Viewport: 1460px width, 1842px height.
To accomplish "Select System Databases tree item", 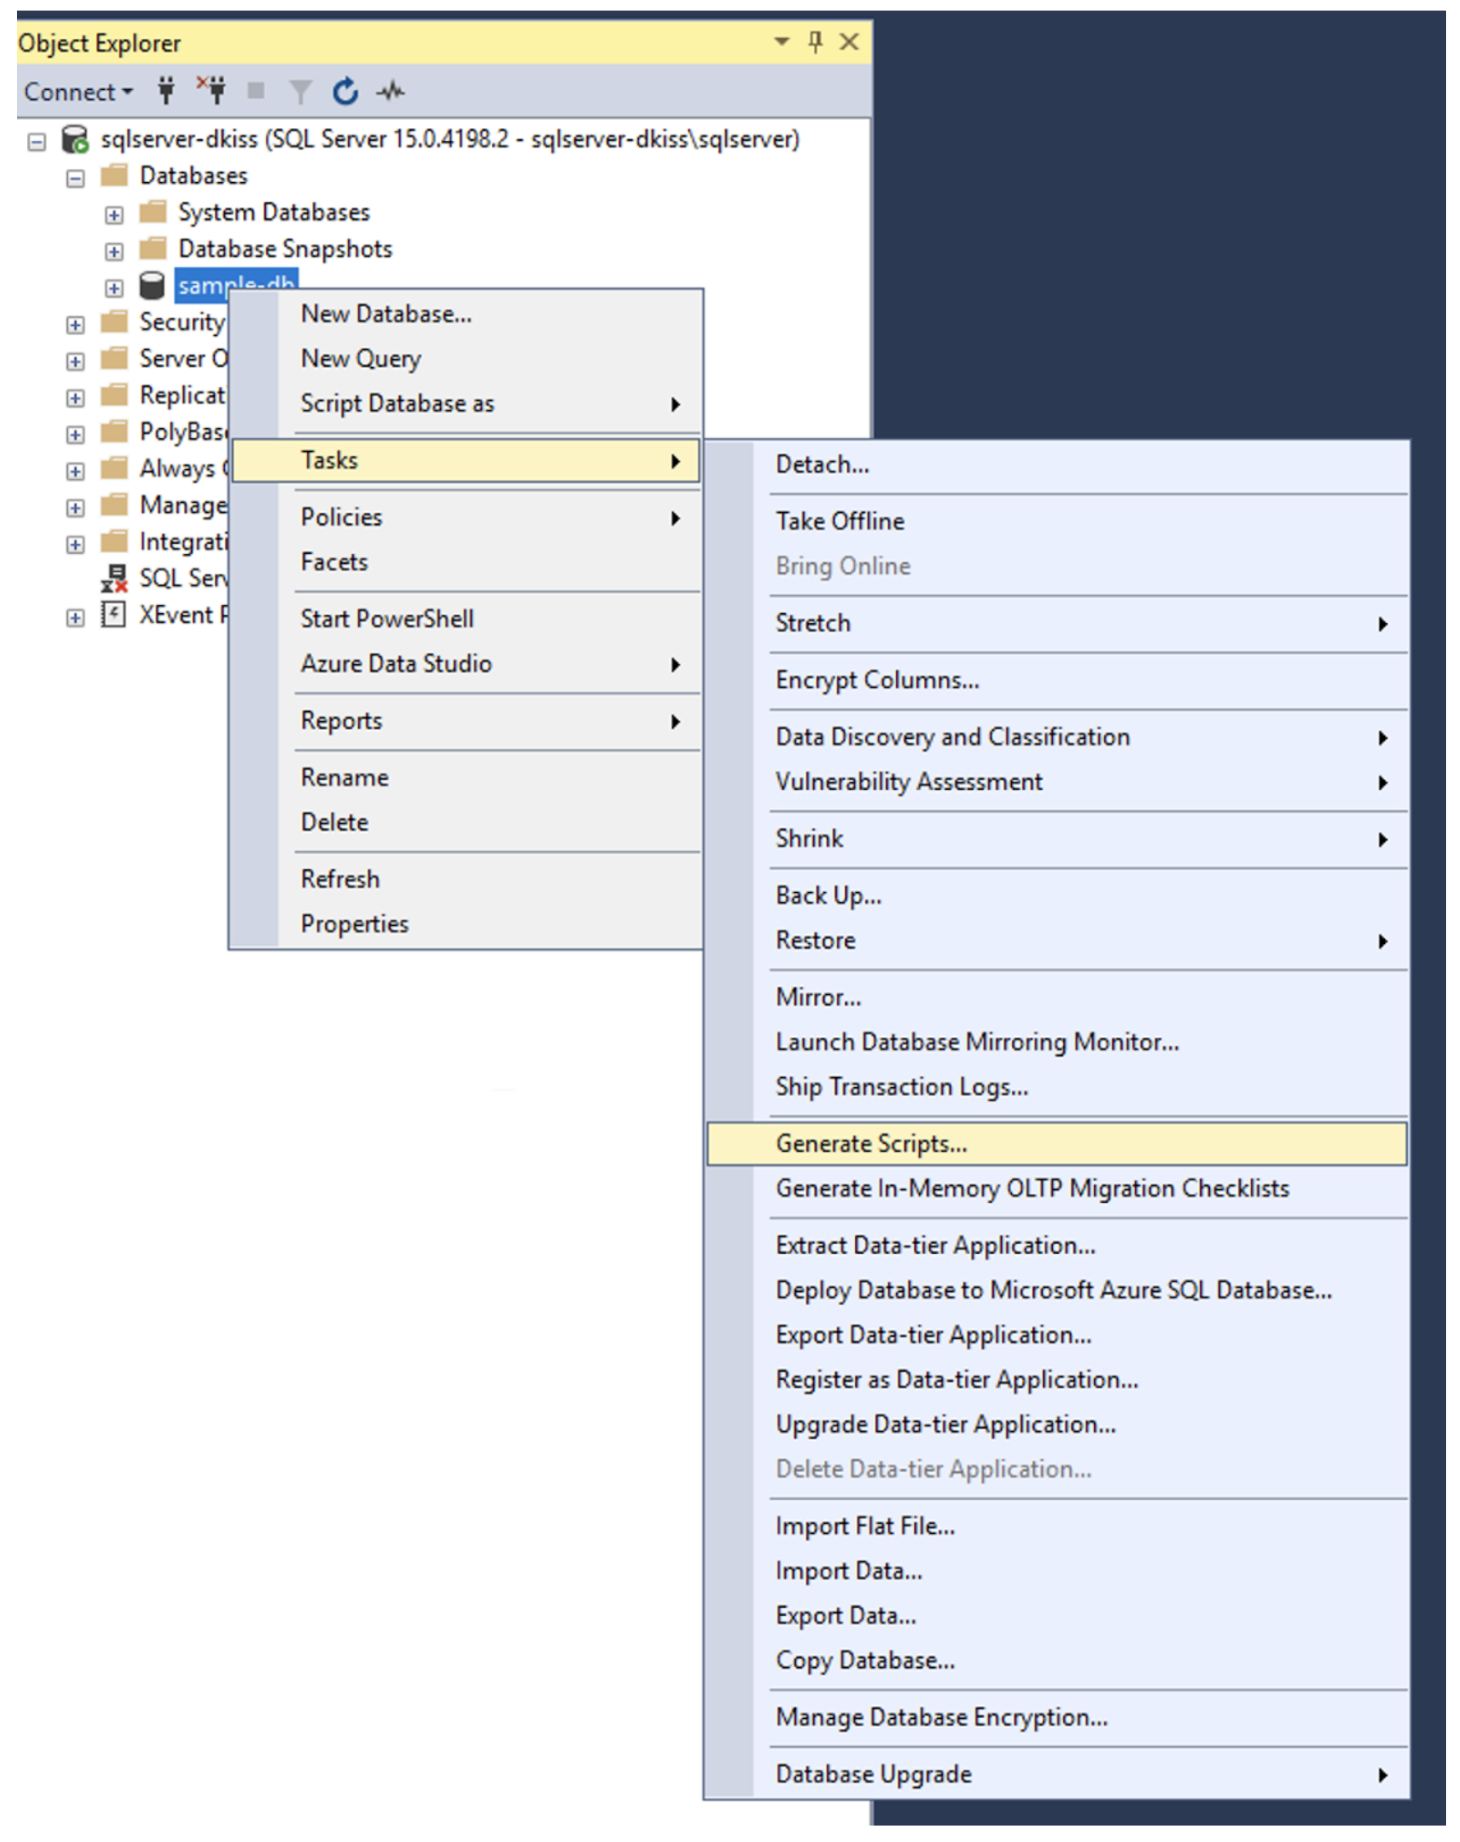I will [274, 212].
